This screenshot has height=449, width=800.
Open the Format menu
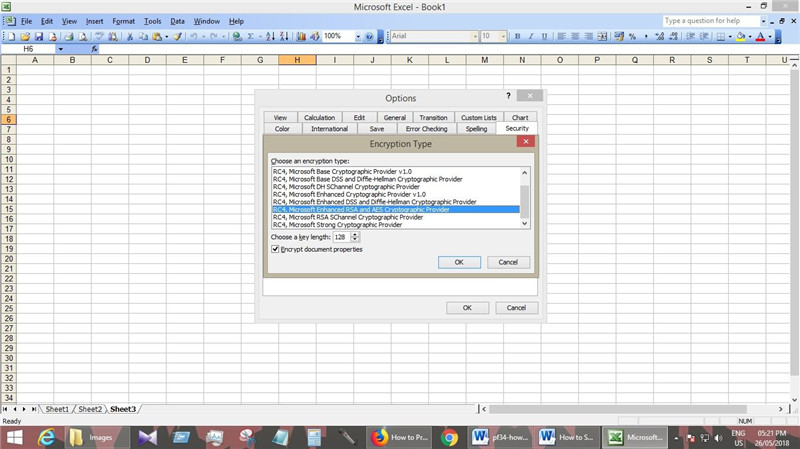[123, 21]
